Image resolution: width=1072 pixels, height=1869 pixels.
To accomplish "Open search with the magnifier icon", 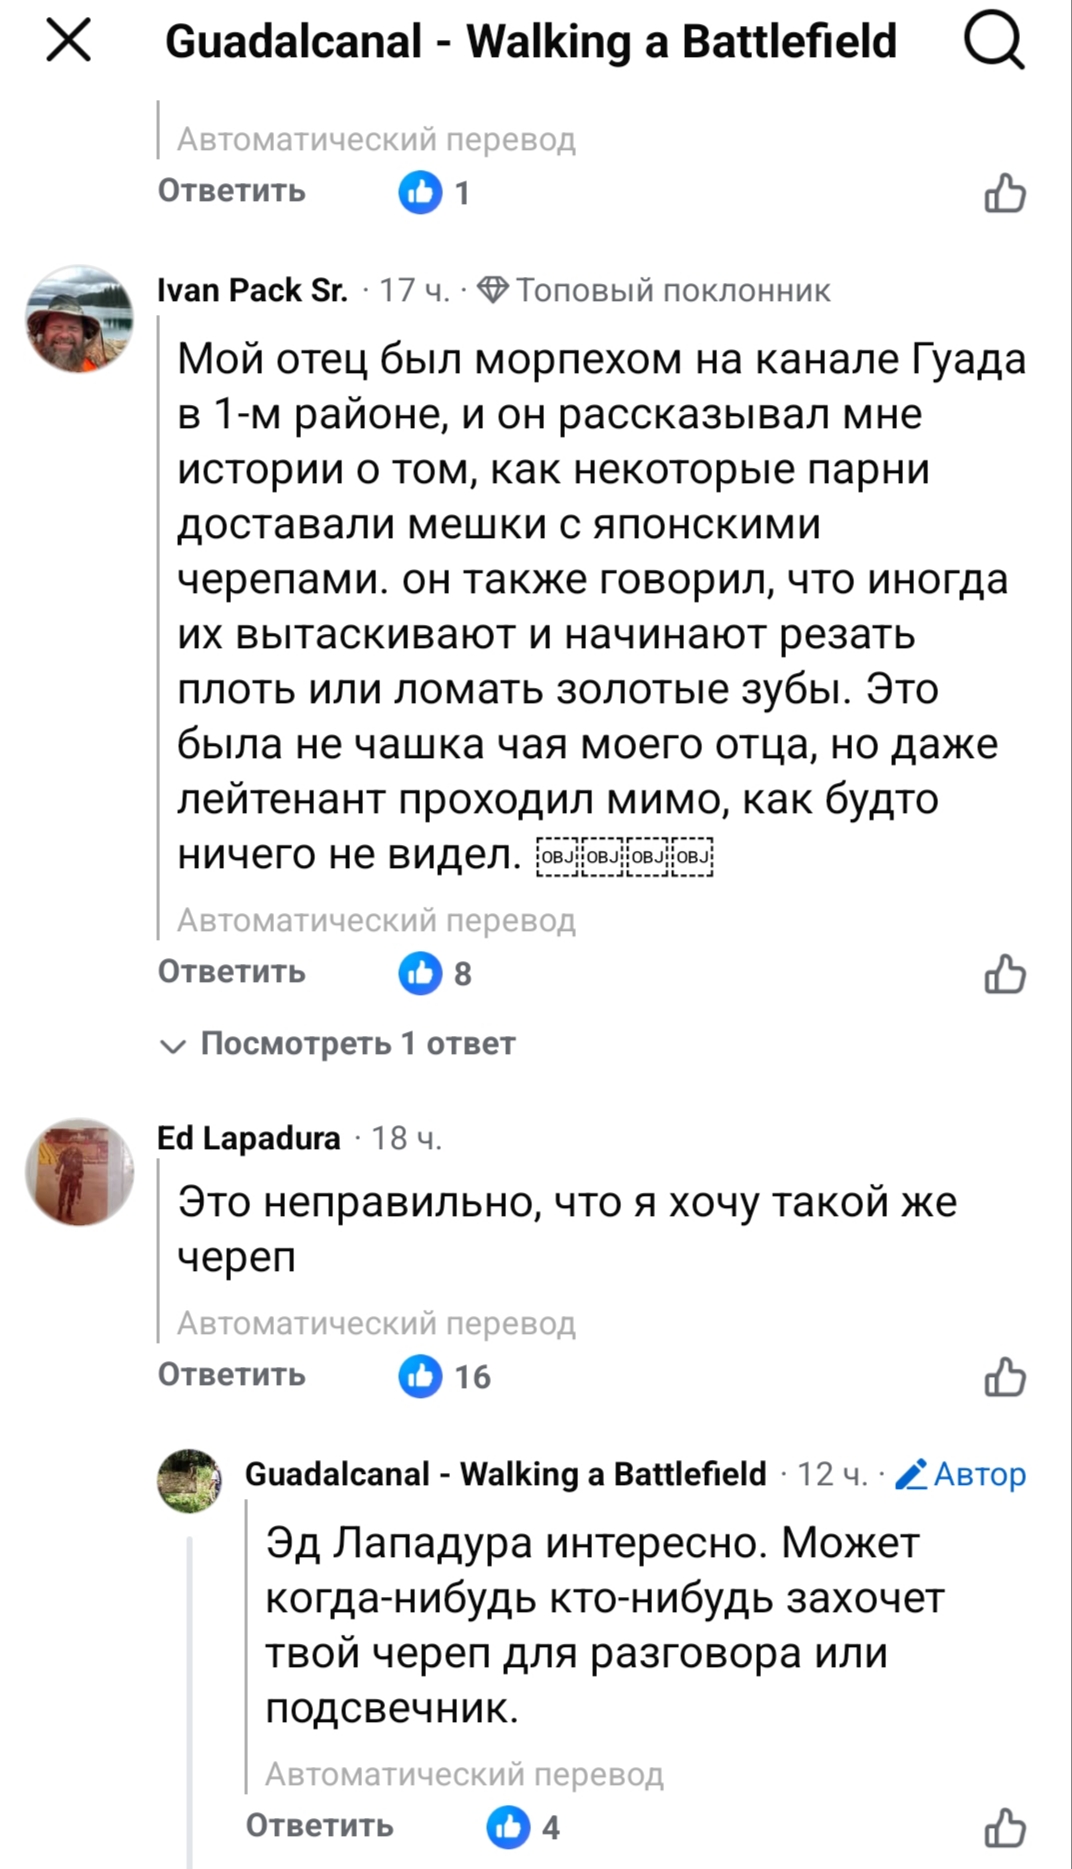I will 993,42.
